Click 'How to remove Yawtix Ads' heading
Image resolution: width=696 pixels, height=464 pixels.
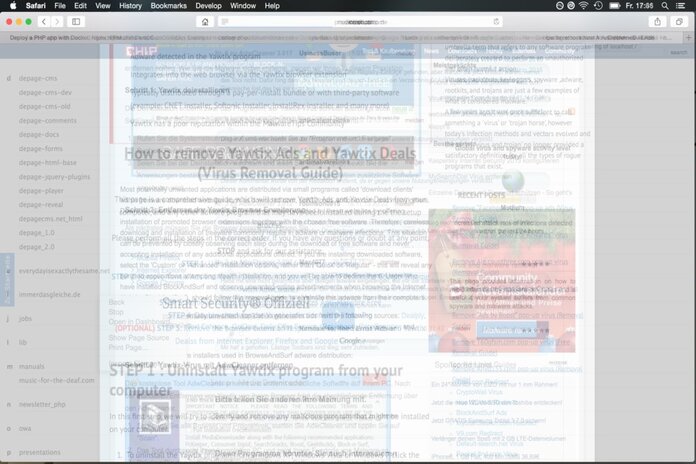coord(270,163)
